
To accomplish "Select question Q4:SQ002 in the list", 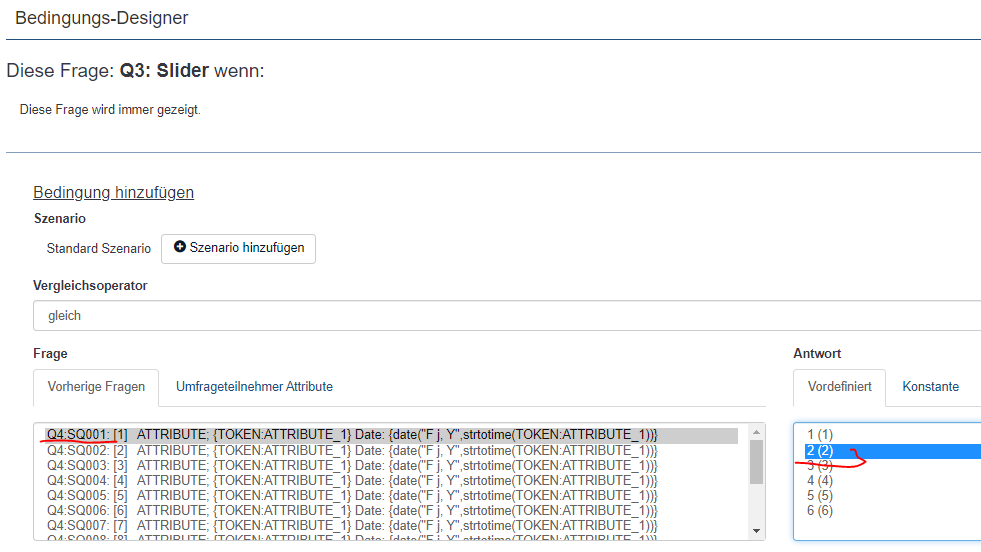I will (350, 450).
